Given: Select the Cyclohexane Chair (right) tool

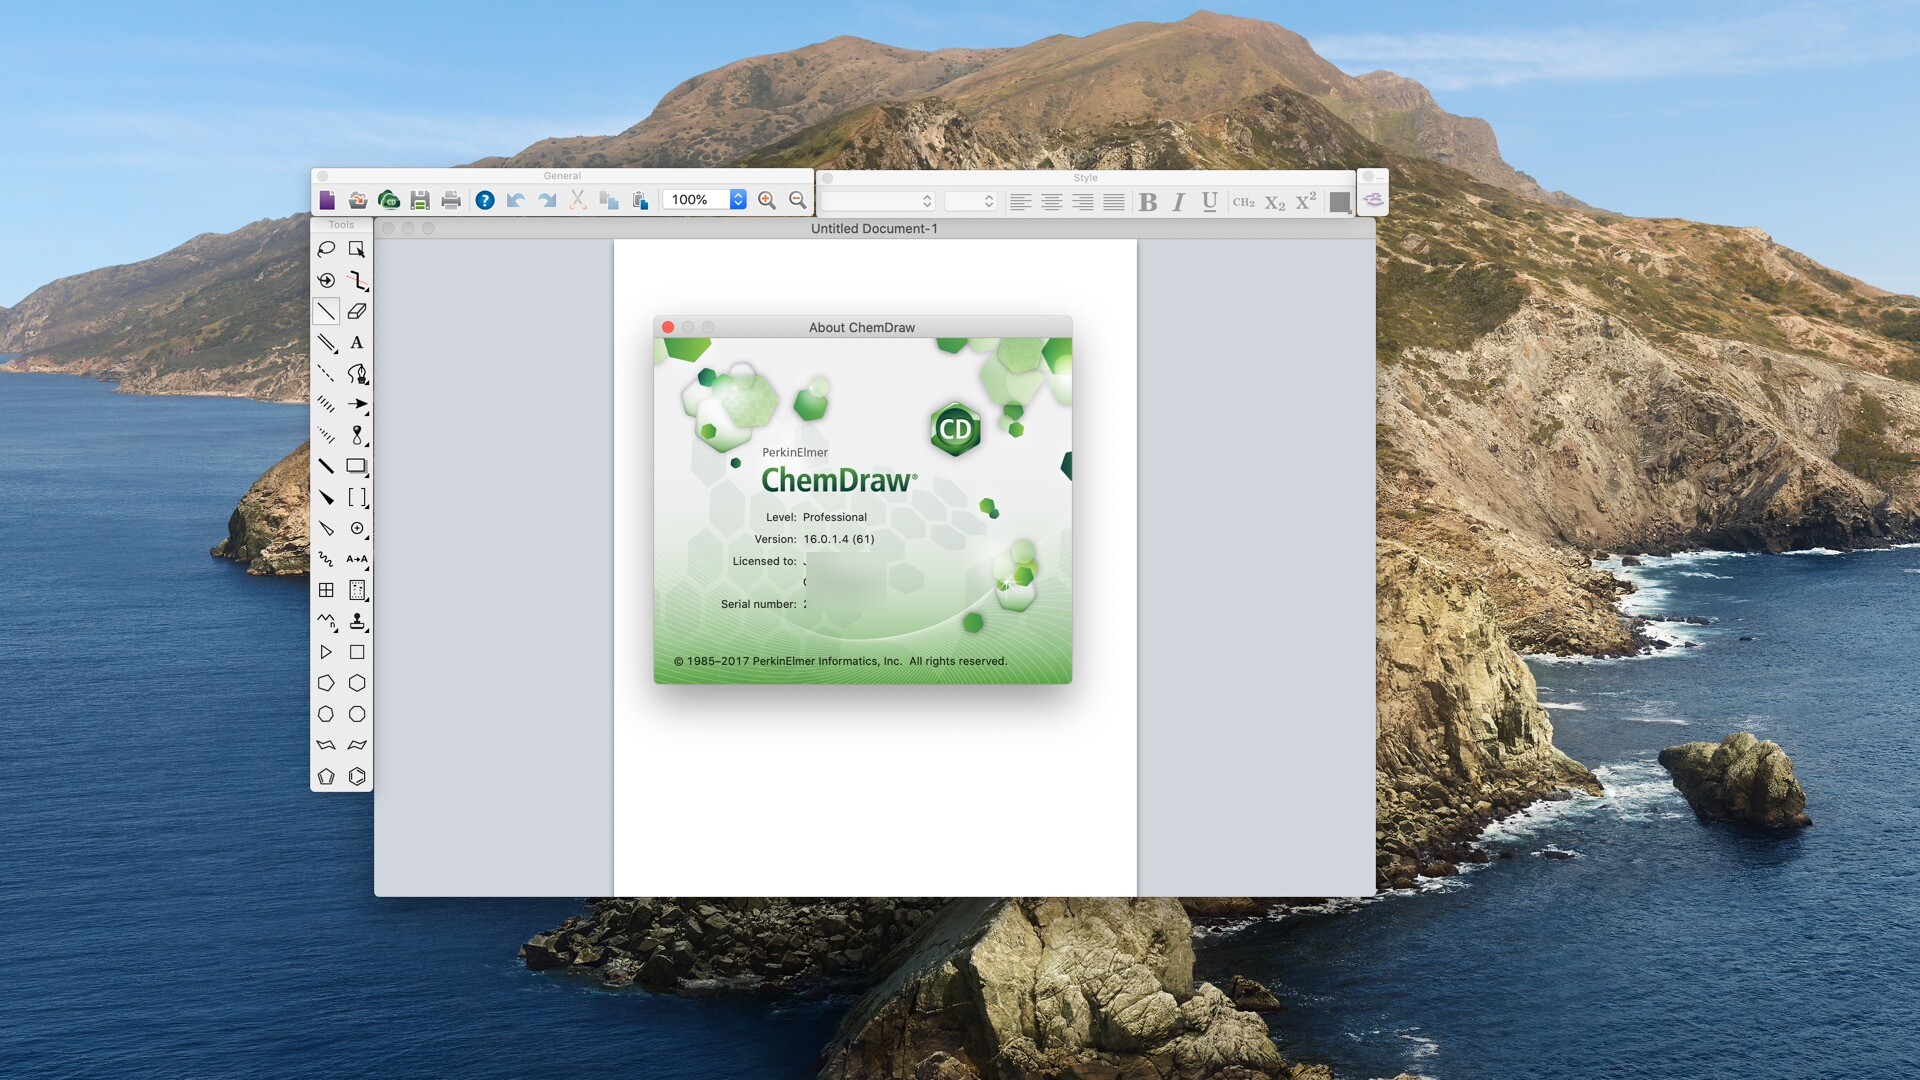Looking at the screenshot, I should click(357, 745).
